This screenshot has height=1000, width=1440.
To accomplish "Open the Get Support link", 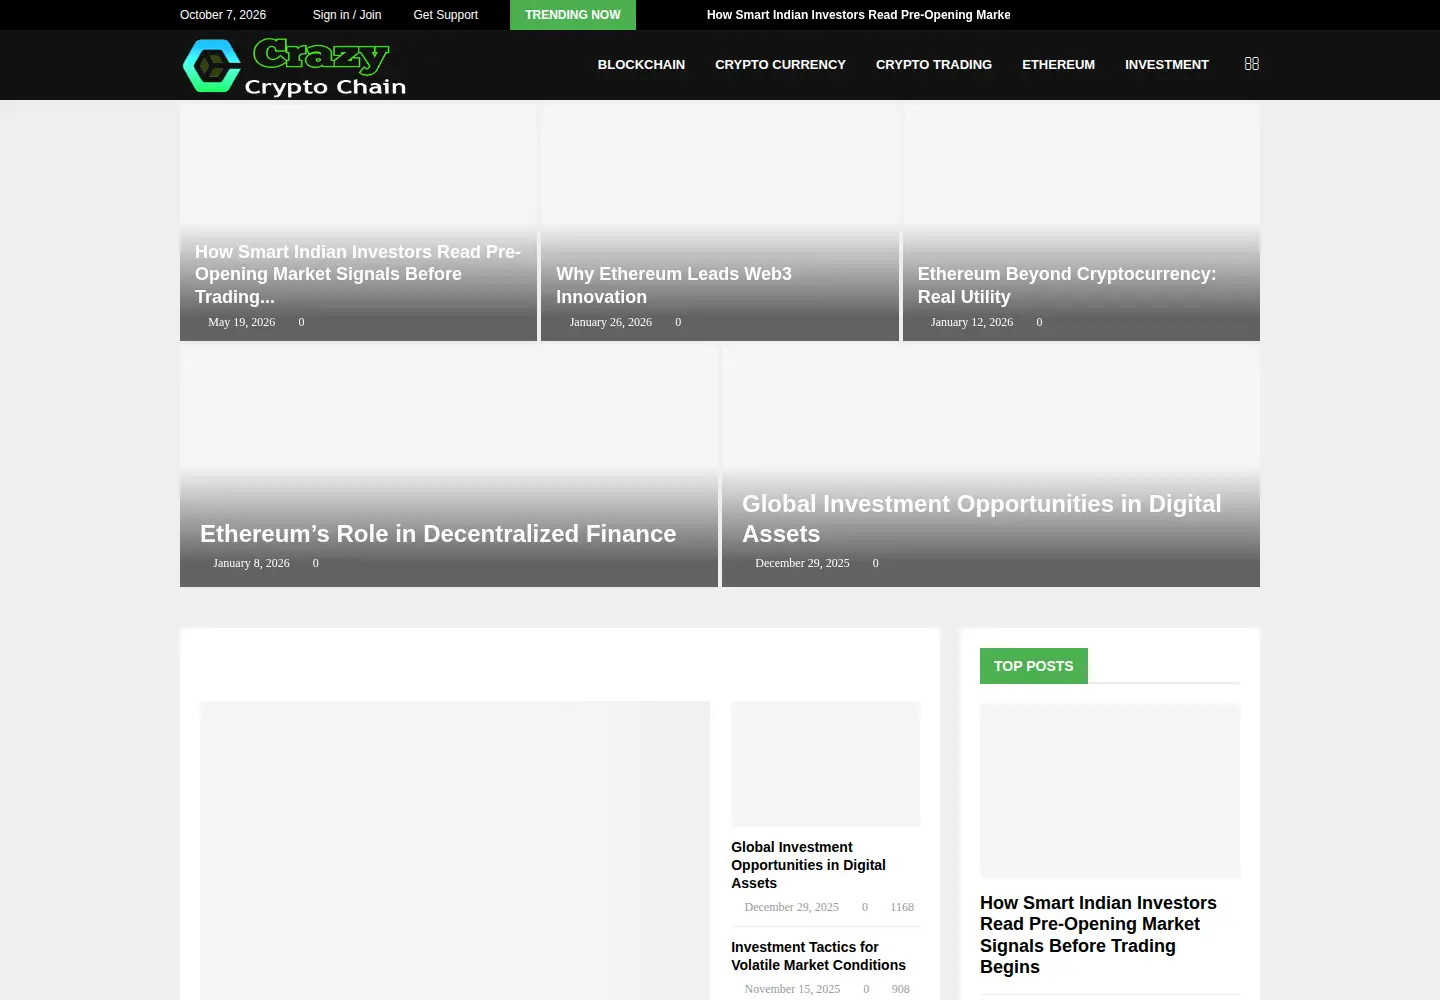I will coord(445,15).
